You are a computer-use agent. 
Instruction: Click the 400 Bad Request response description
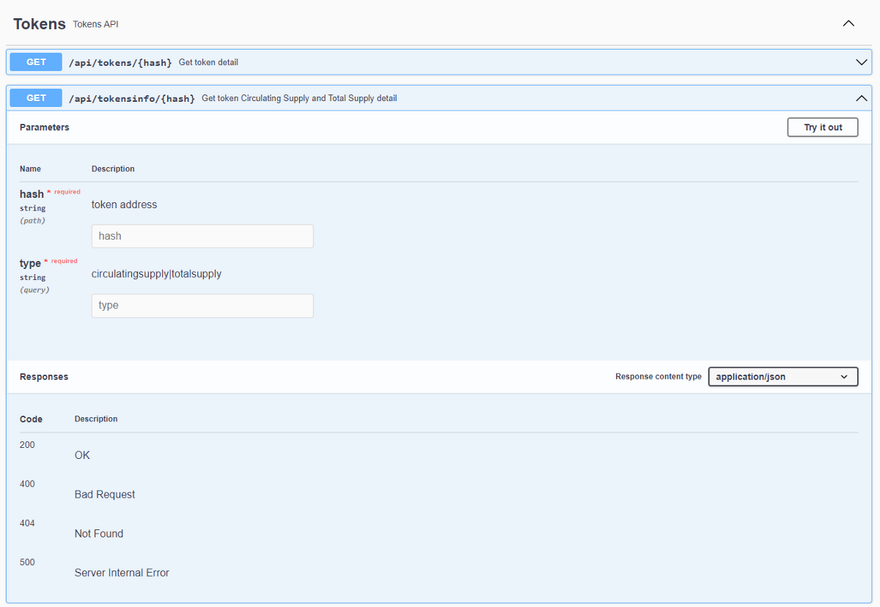pyautogui.click(x=105, y=495)
